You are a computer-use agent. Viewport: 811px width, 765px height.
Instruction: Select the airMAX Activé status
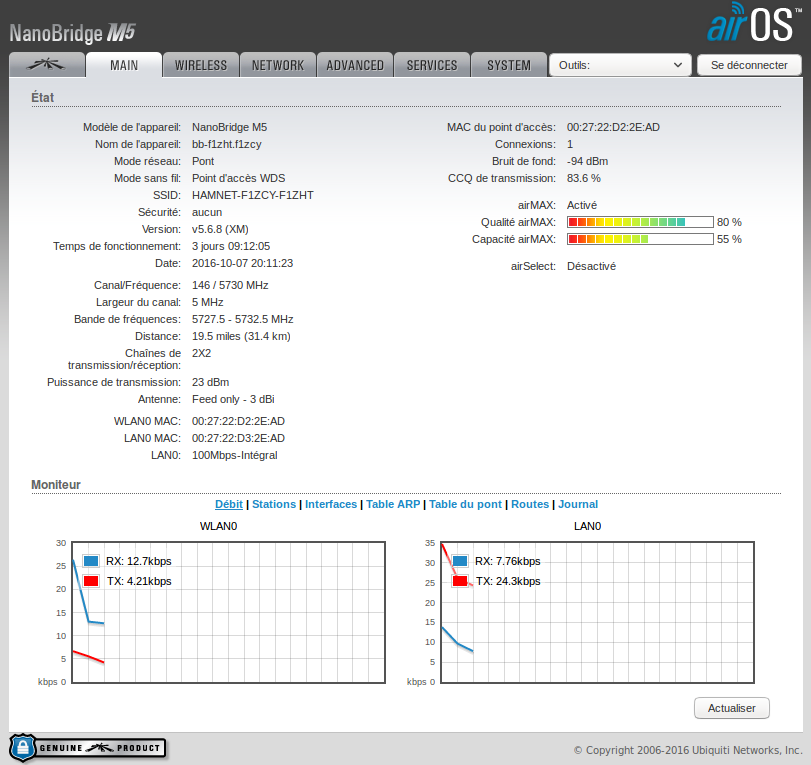point(581,205)
